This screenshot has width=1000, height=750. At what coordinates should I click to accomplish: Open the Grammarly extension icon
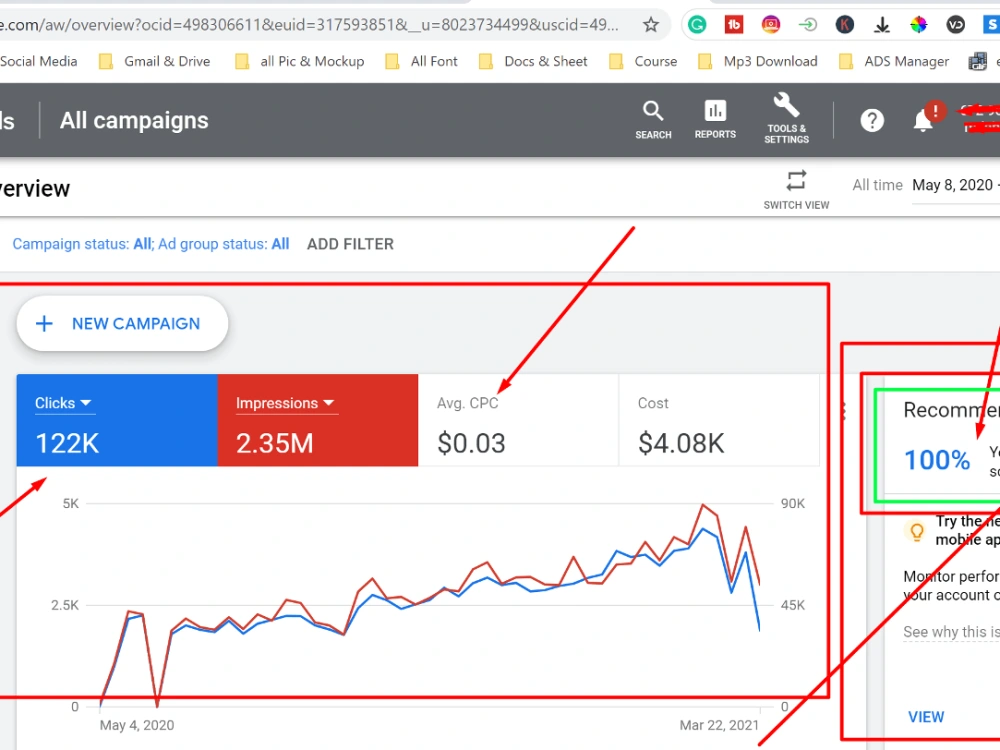point(697,25)
